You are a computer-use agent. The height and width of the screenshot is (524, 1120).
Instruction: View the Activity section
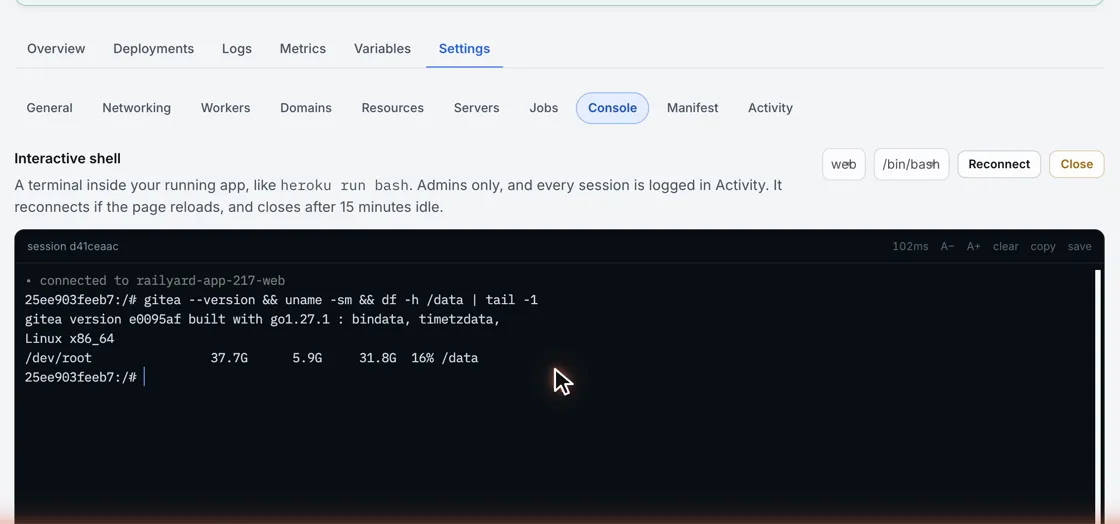tap(770, 108)
